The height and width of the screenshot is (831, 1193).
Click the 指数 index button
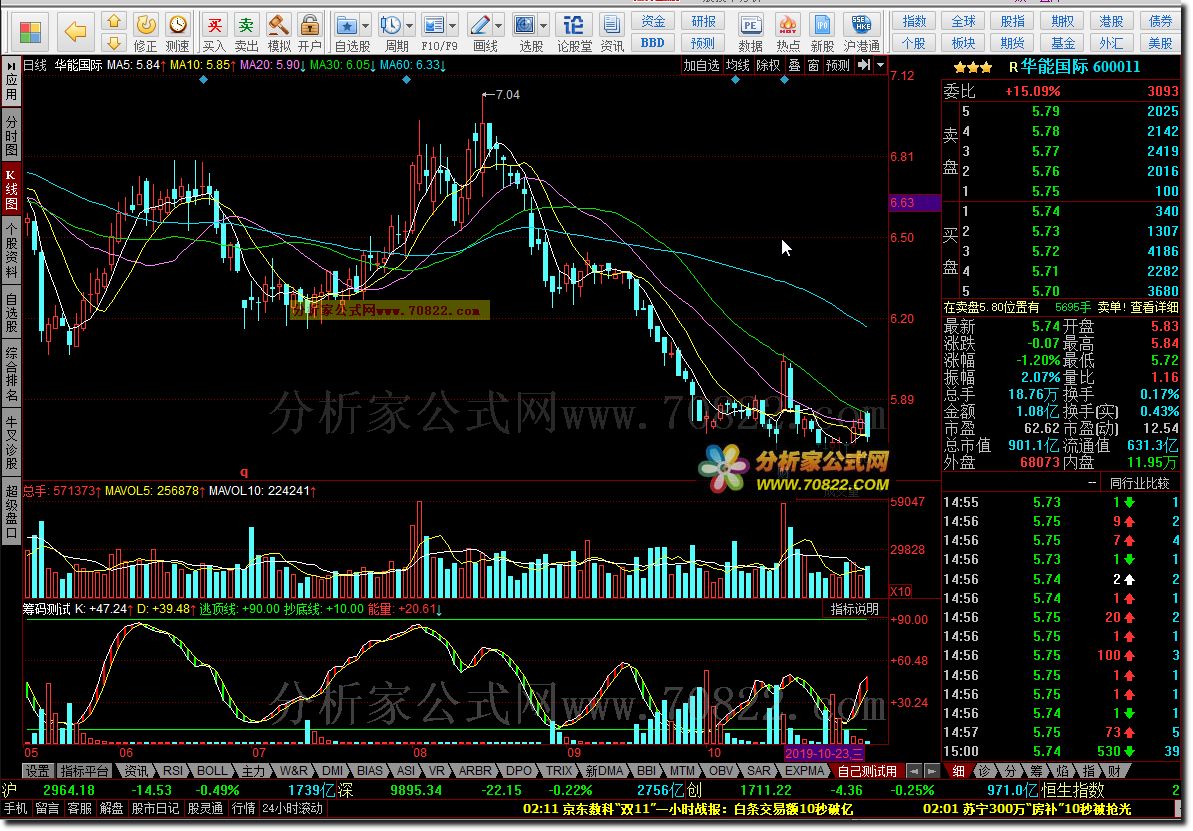pyautogui.click(x=914, y=21)
